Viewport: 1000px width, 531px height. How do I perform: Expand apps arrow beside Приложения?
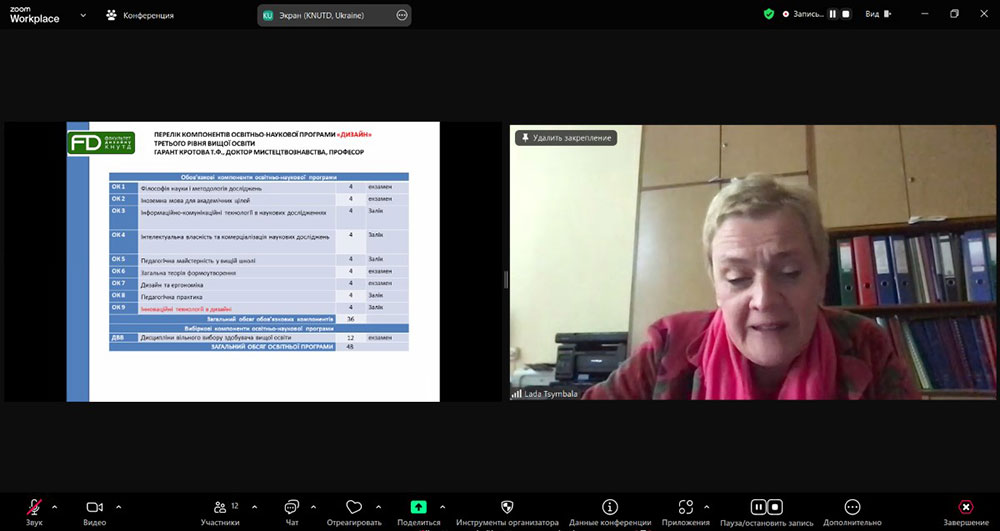click(707, 507)
